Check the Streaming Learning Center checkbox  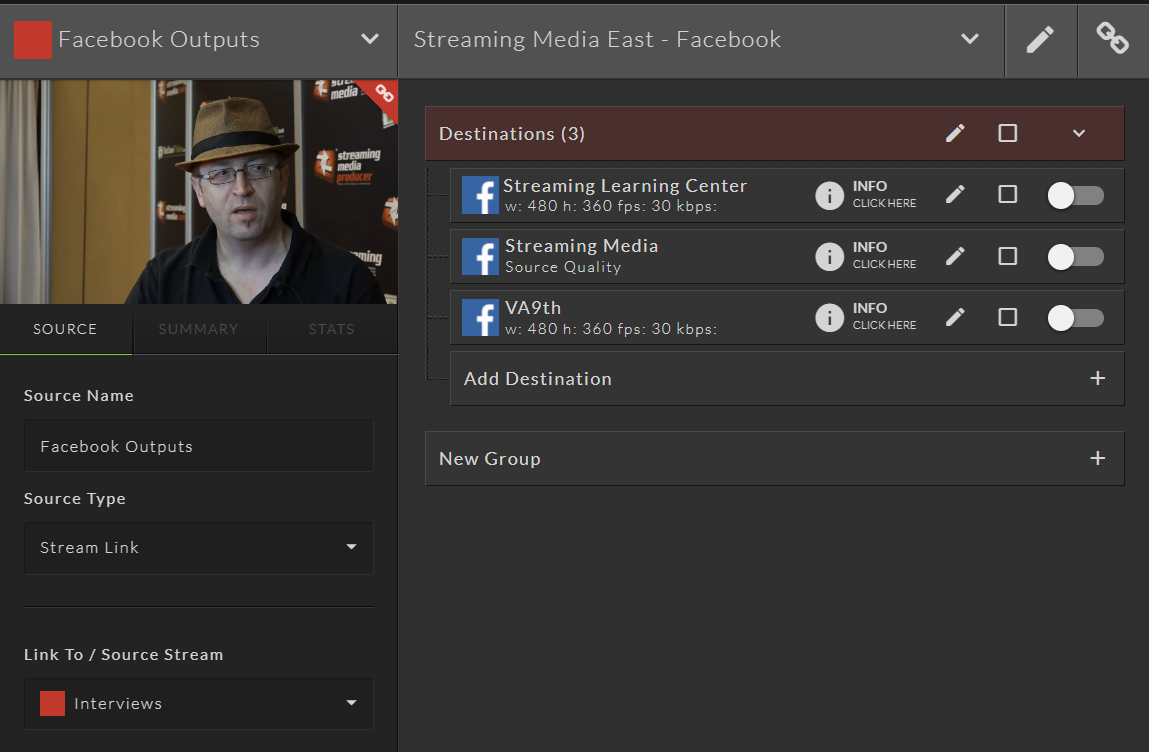coord(1008,194)
